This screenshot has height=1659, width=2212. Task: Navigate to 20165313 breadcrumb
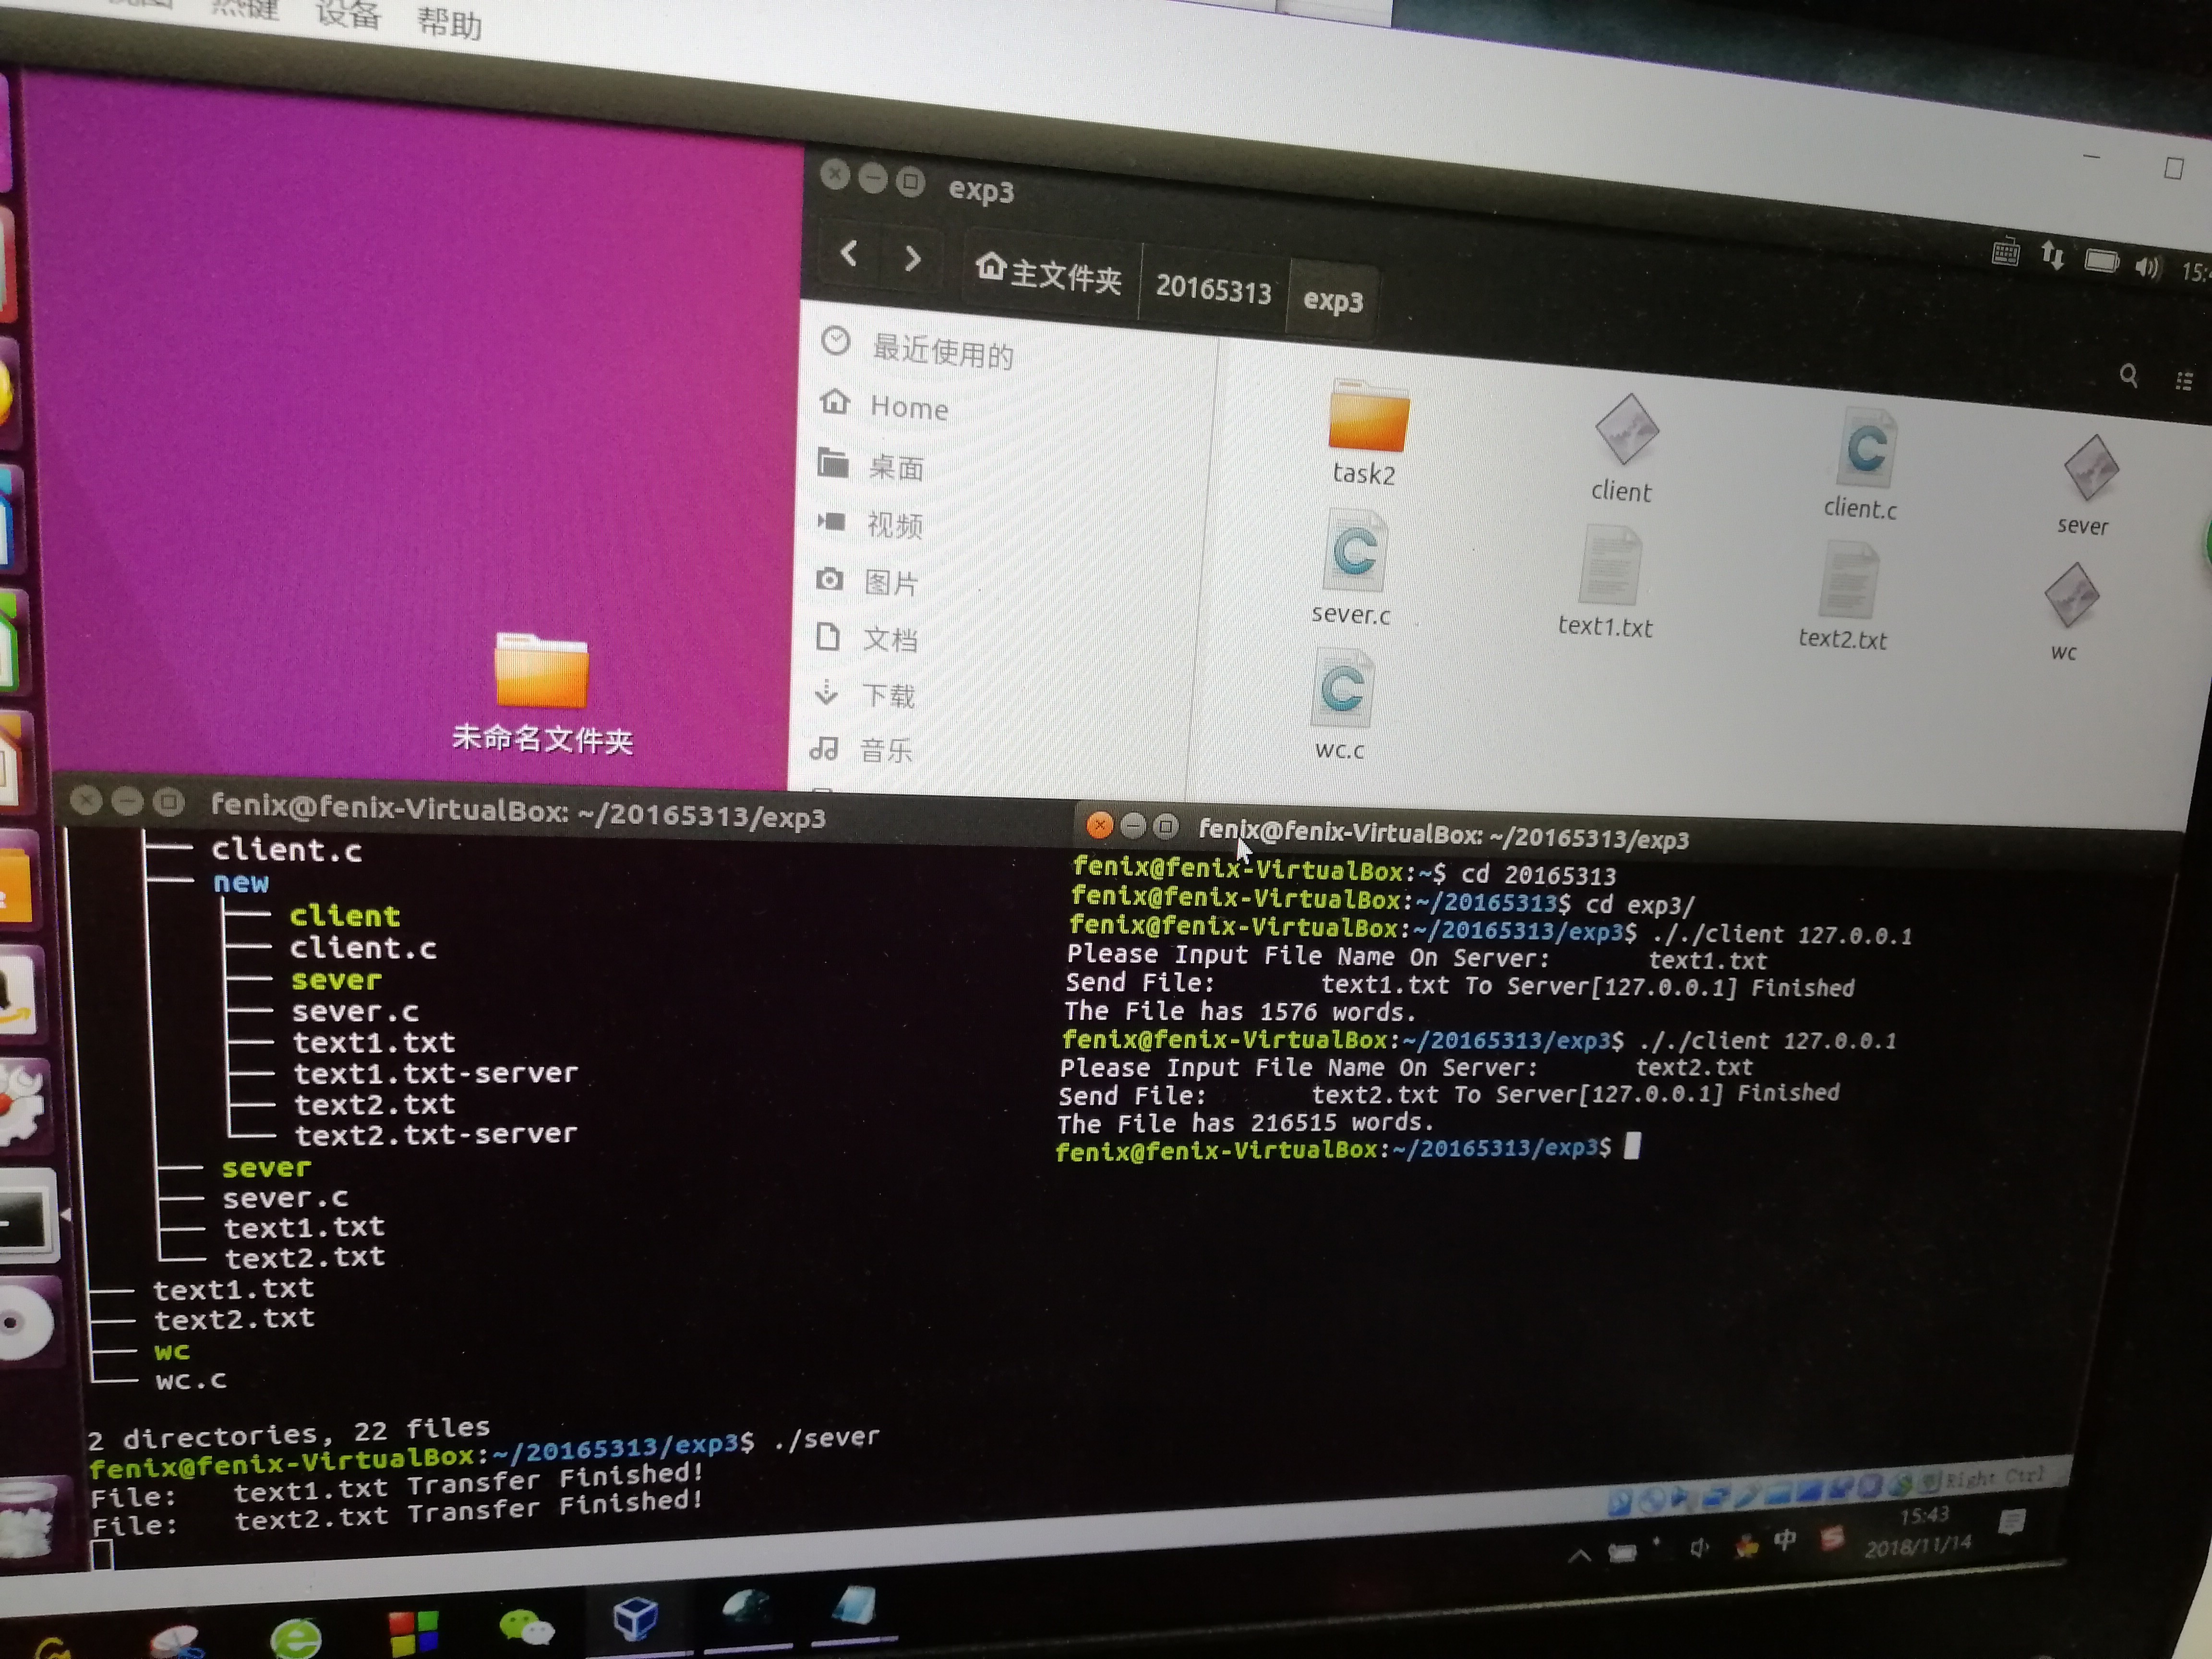coord(1213,289)
